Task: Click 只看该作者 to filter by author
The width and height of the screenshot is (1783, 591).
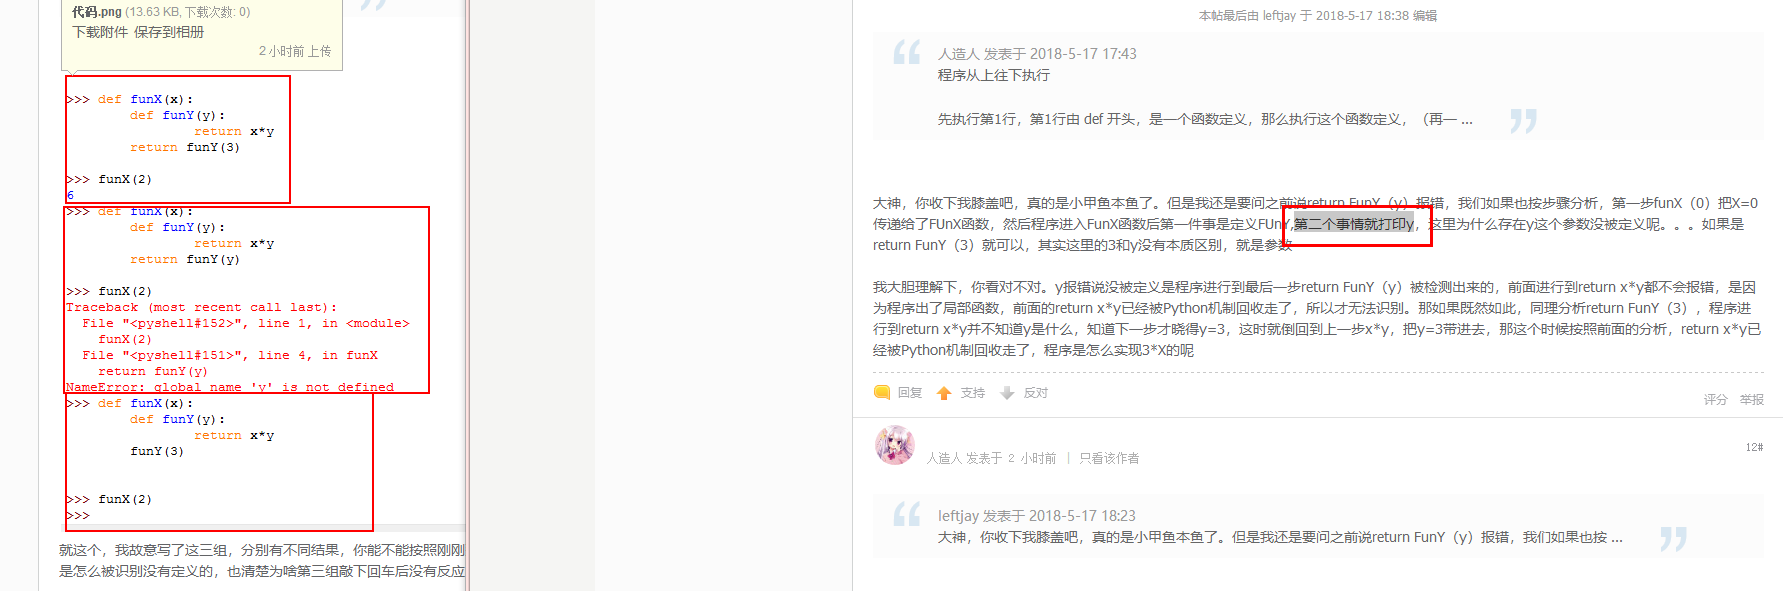Action: tap(1109, 458)
